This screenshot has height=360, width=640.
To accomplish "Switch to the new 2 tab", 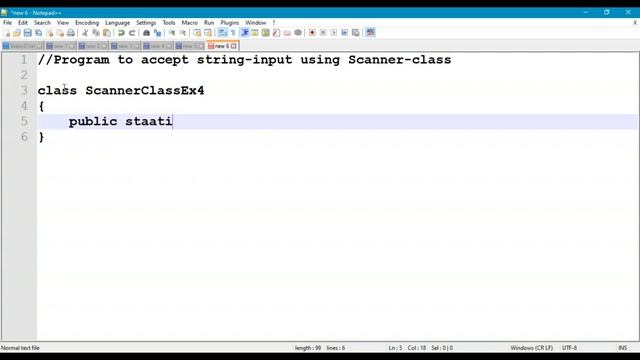I will pyautogui.click(x=93, y=46).
